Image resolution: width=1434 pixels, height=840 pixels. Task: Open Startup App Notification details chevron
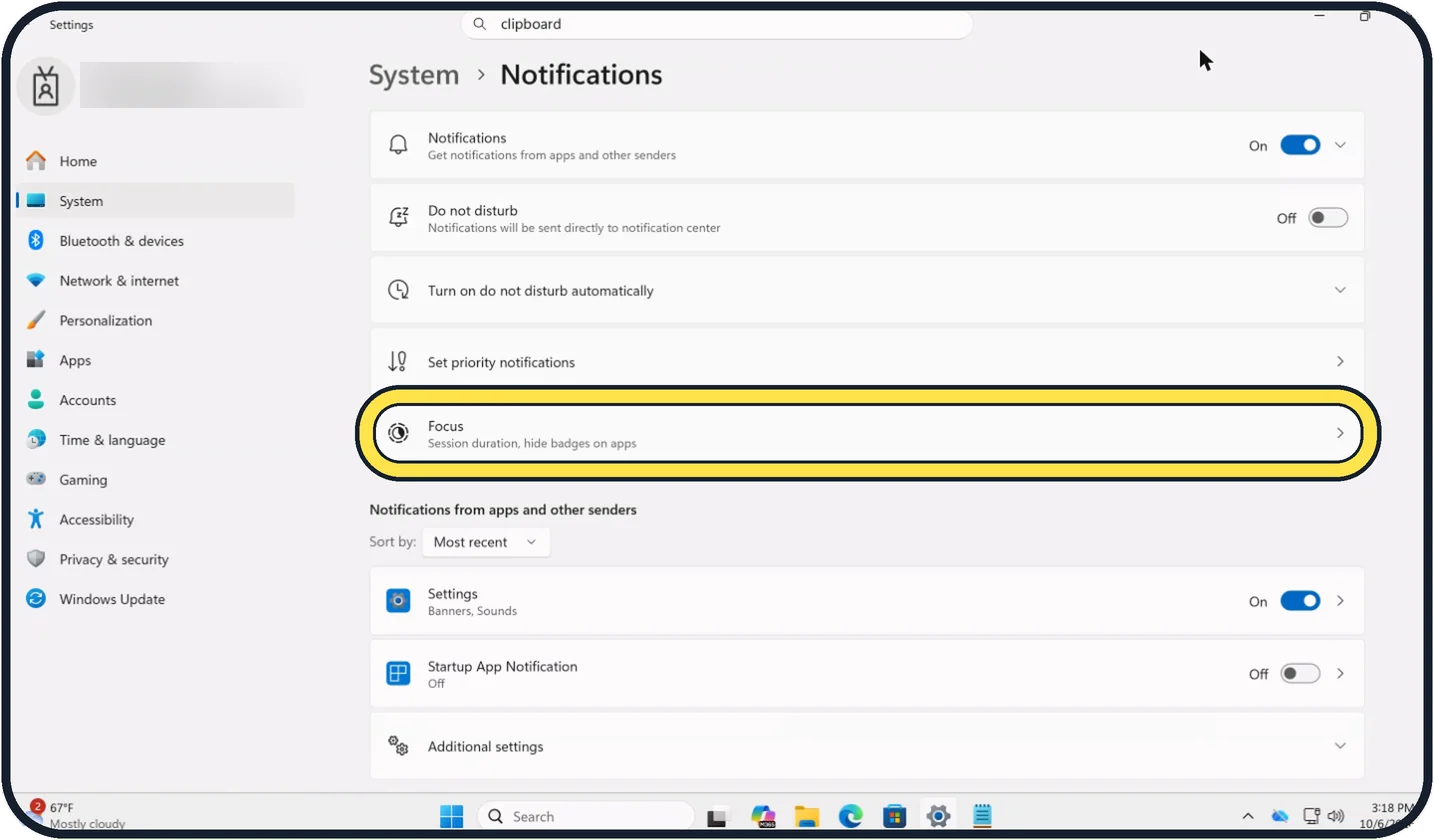coord(1341,674)
